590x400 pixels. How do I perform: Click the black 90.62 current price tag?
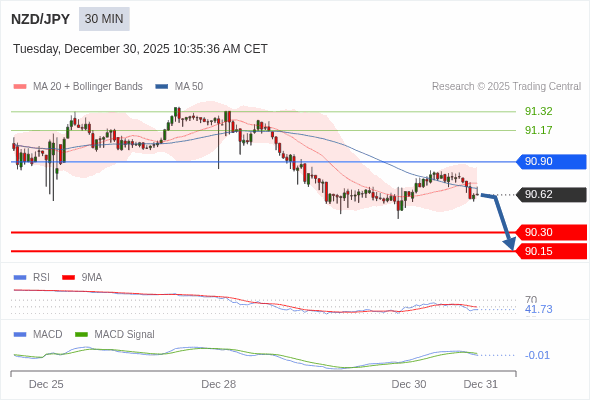[552, 195]
